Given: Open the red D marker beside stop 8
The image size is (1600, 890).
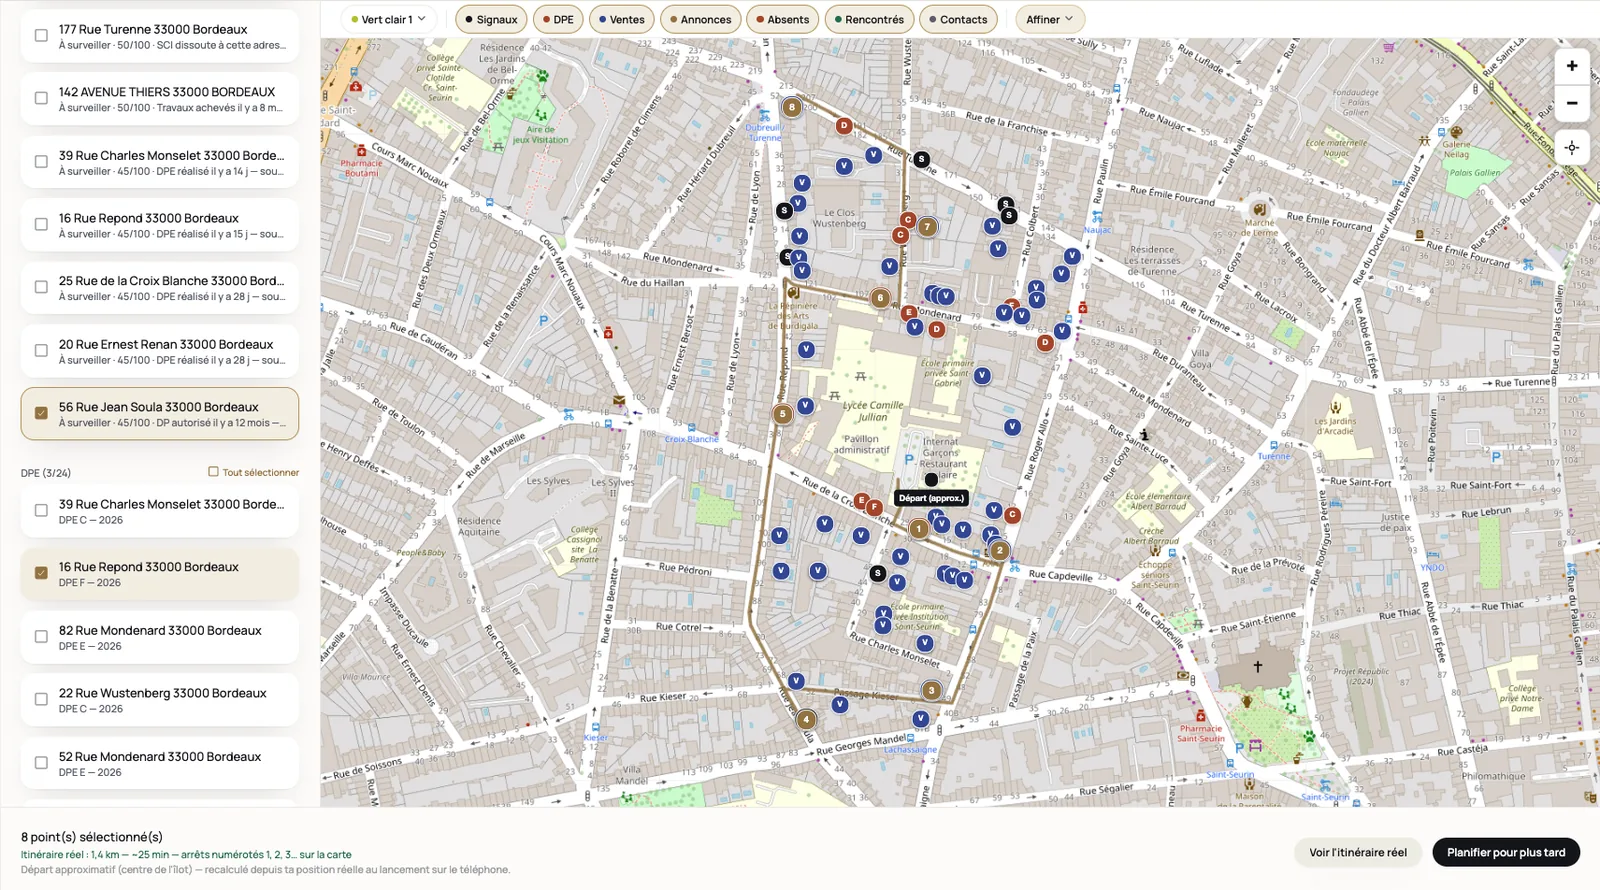Looking at the screenshot, I should [844, 126].
